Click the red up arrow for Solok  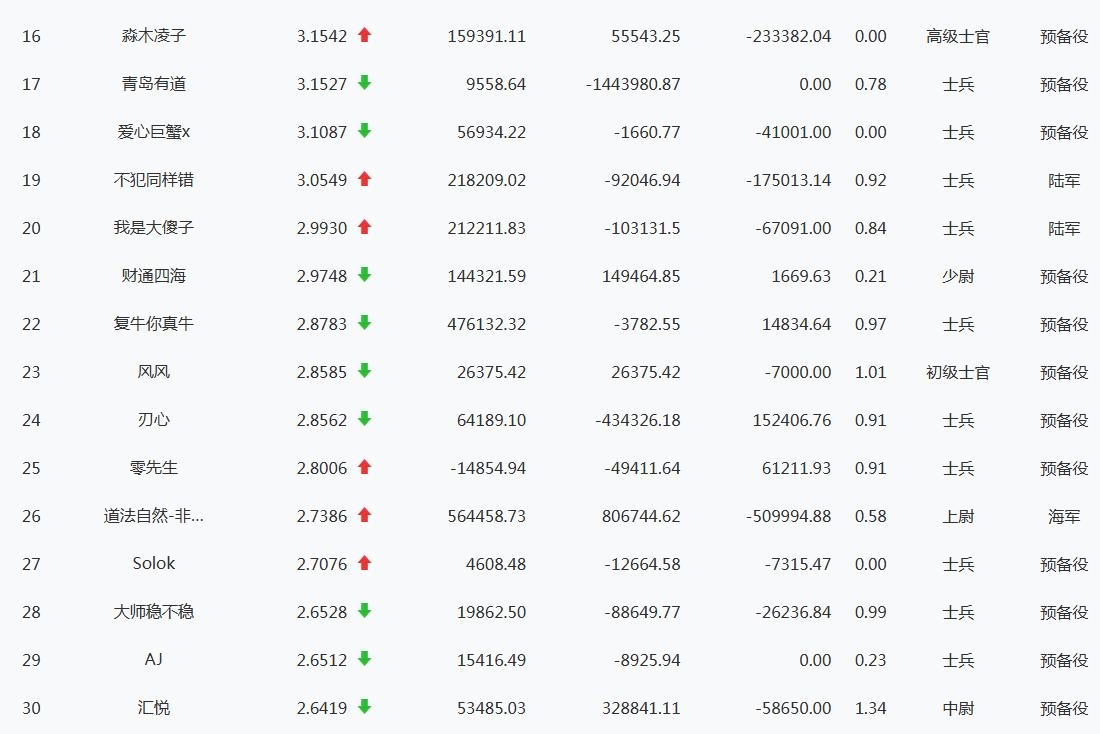pyautogui.click(x=365, y=563)
